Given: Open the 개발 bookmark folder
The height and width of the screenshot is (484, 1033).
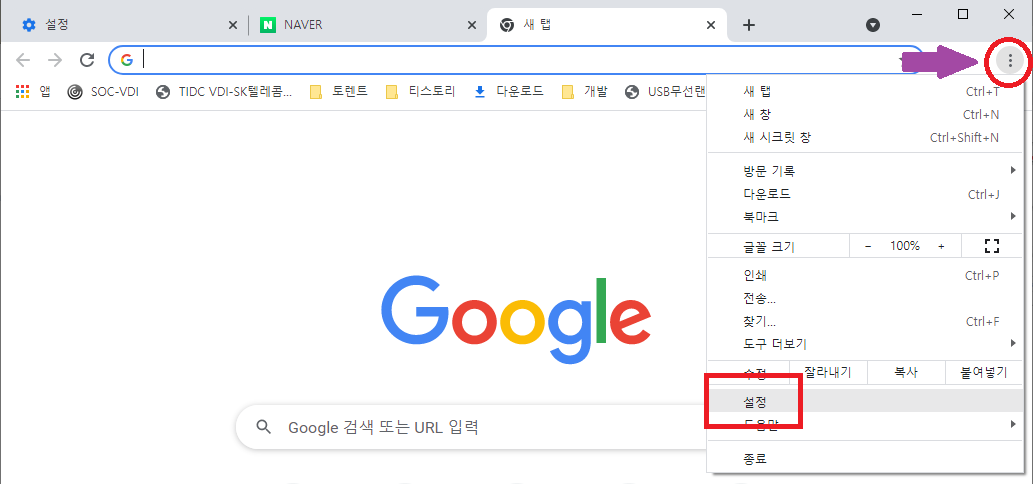Looking at the screenshot, I should point(585,92).
